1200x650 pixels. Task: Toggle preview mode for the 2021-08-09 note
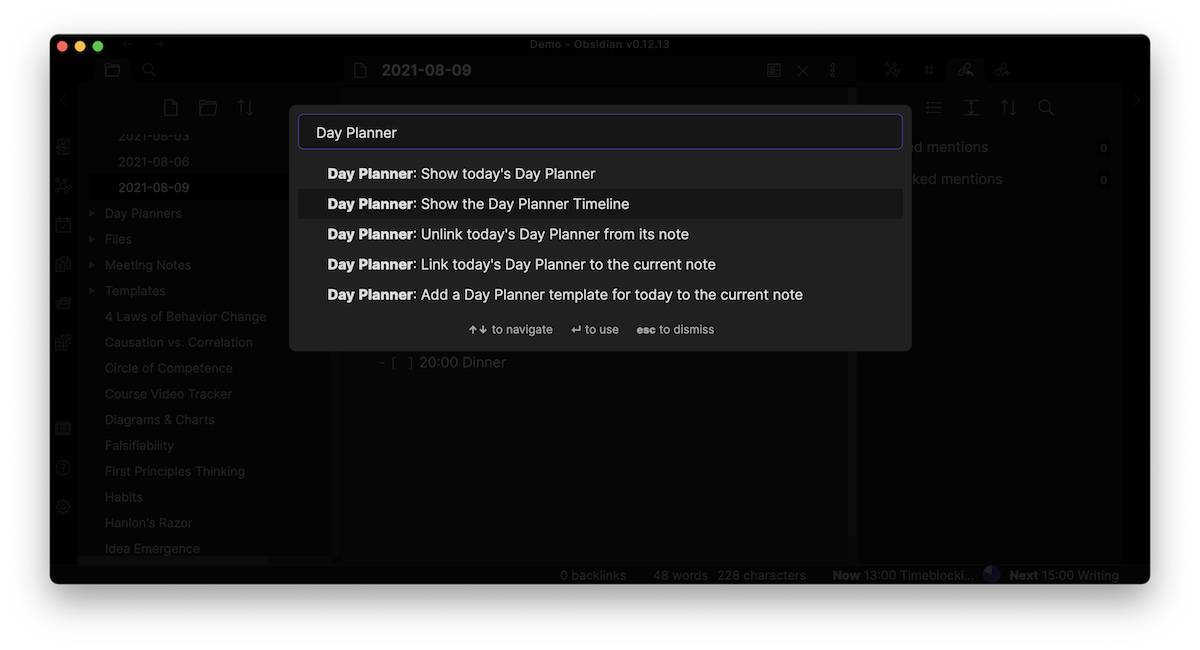click(773, 71)
